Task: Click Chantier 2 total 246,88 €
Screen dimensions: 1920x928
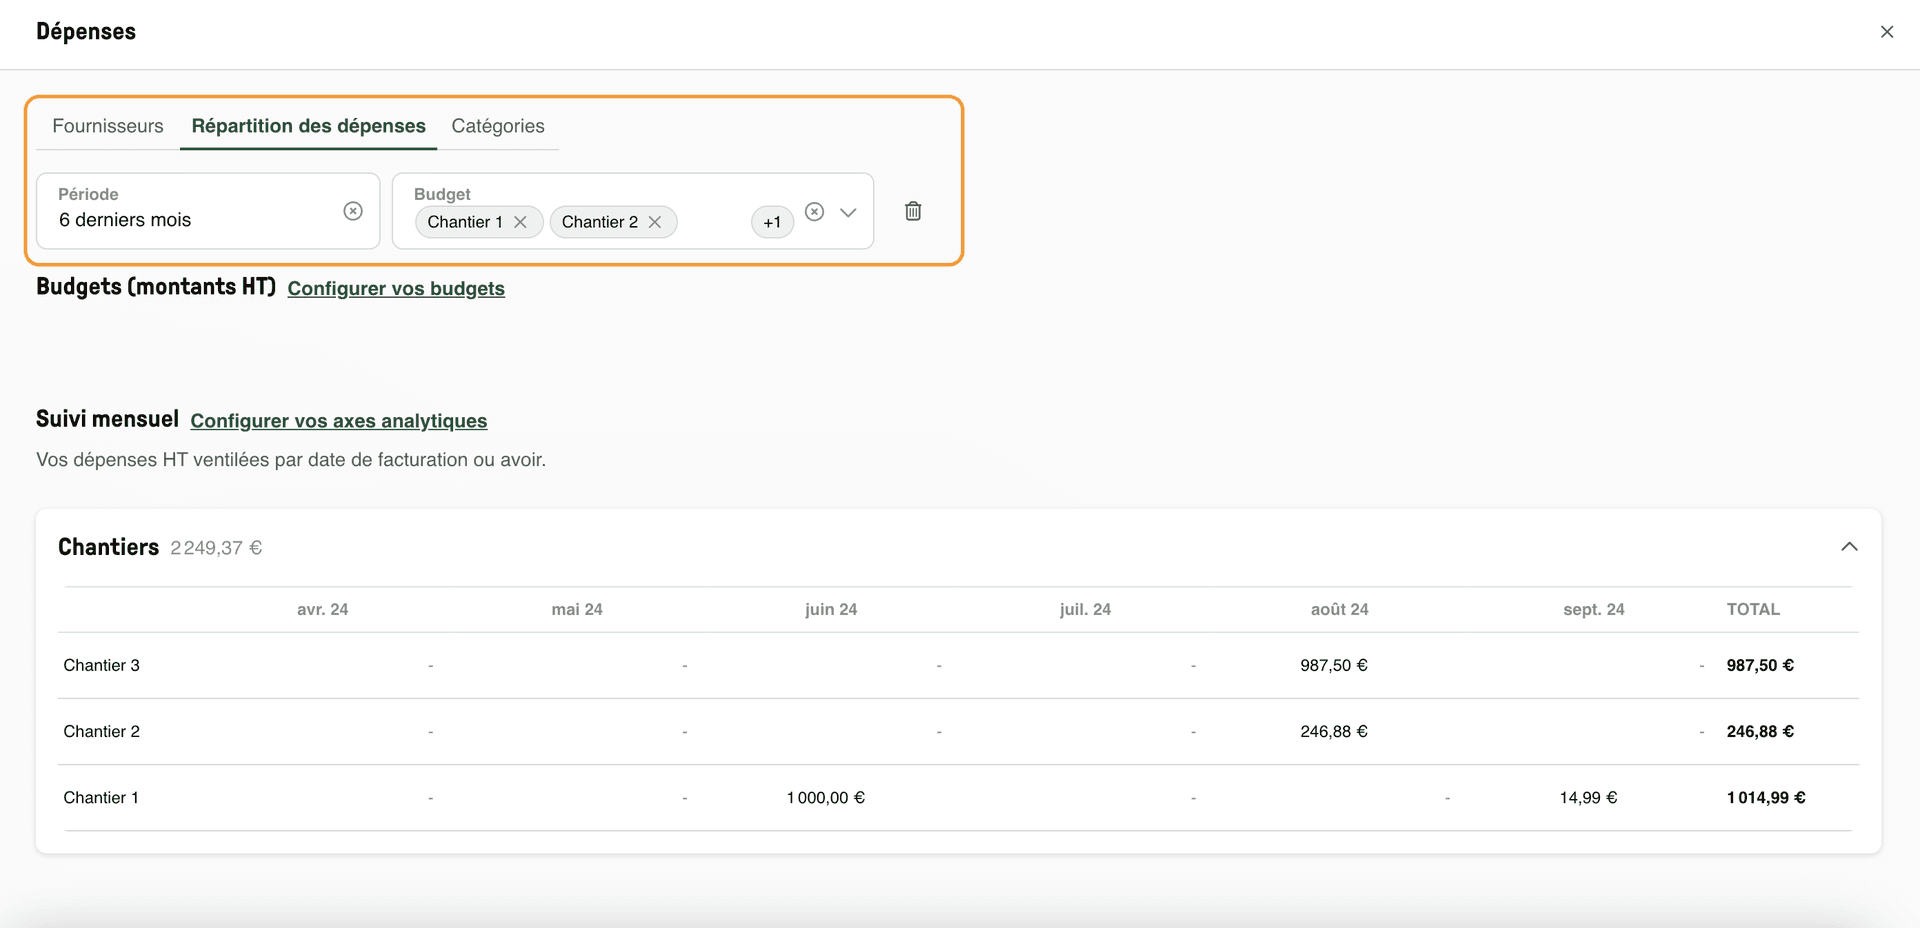Action: tap(1760, 731)
